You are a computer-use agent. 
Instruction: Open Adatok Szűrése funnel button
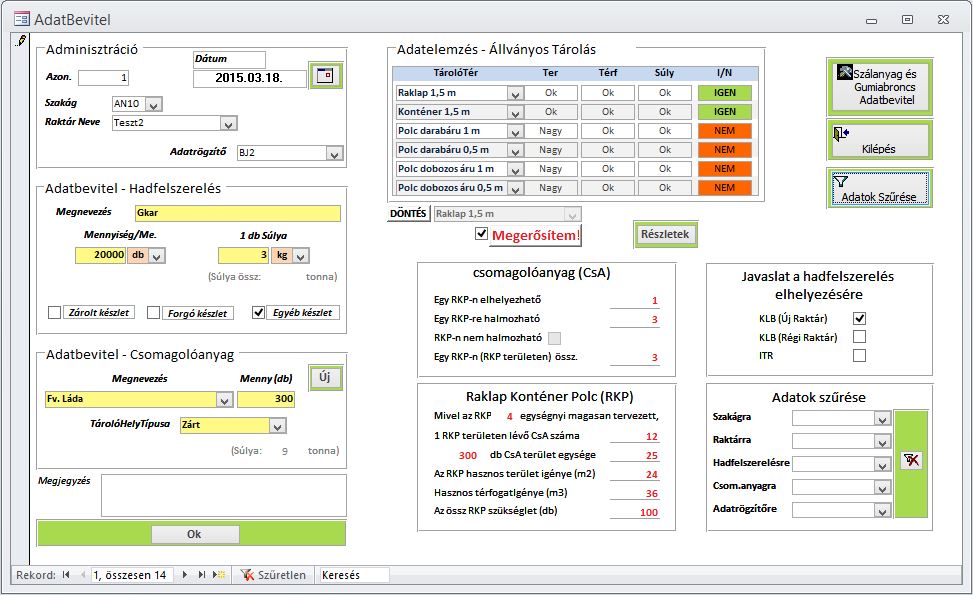point(879,188)
